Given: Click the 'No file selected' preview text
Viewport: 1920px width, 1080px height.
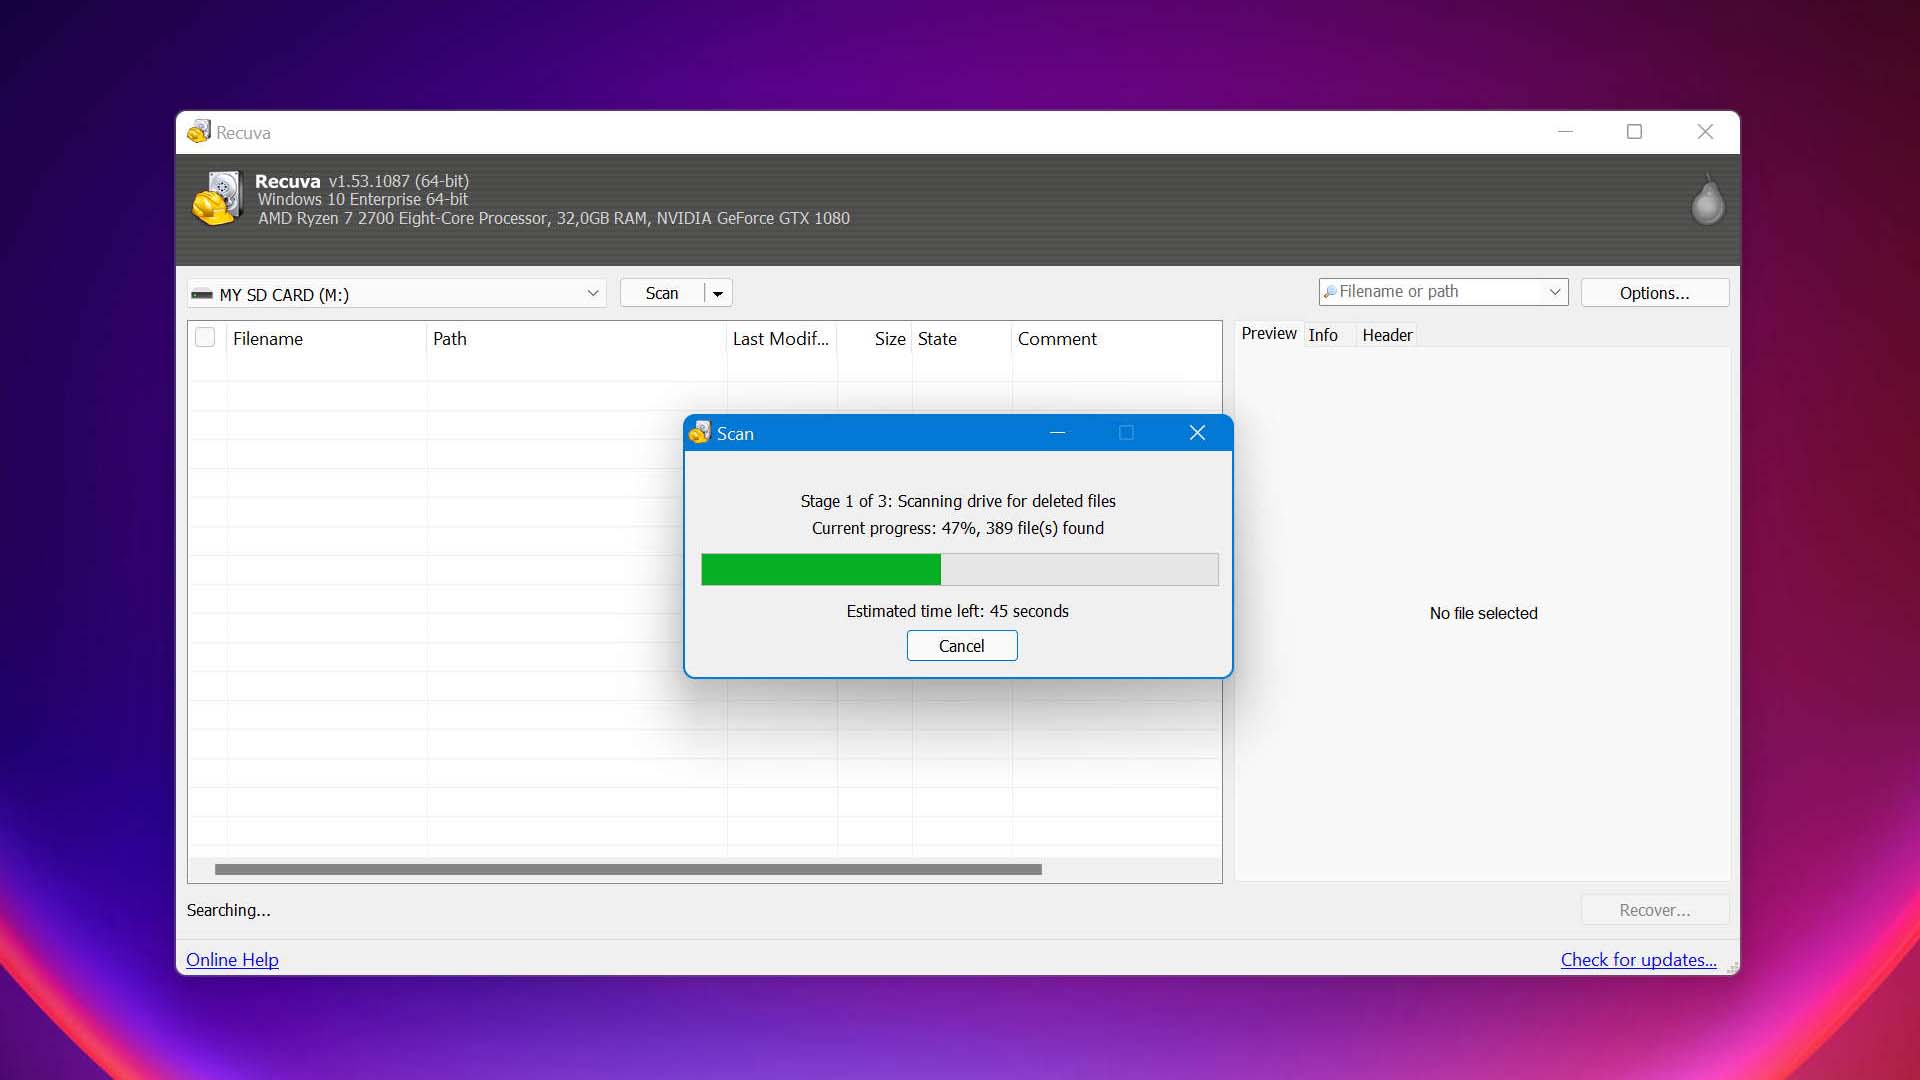Looking at the screenshot, I should point(1483,613).
